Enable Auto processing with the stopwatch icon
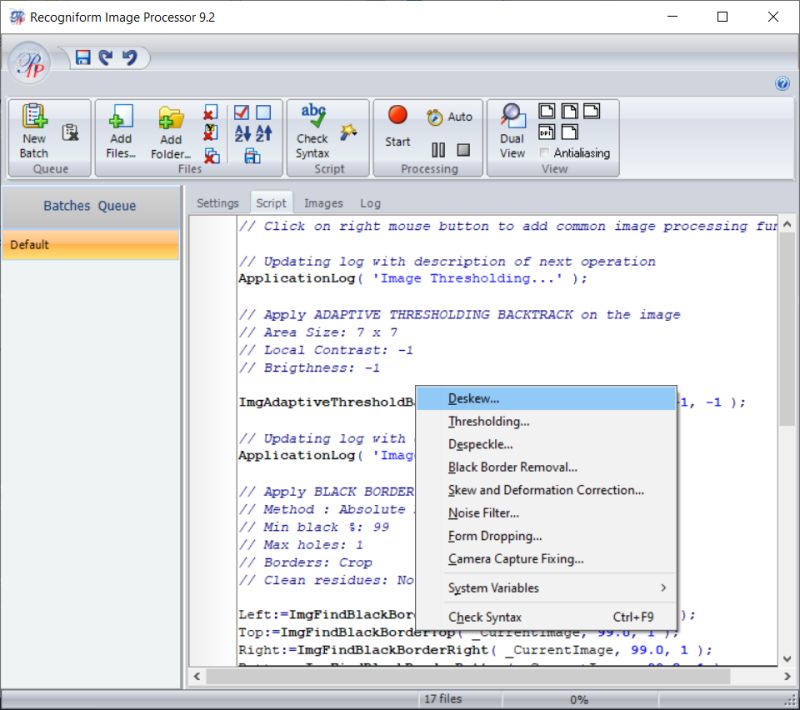Screen dimensions: 800x710 click(x=449, y=117)
